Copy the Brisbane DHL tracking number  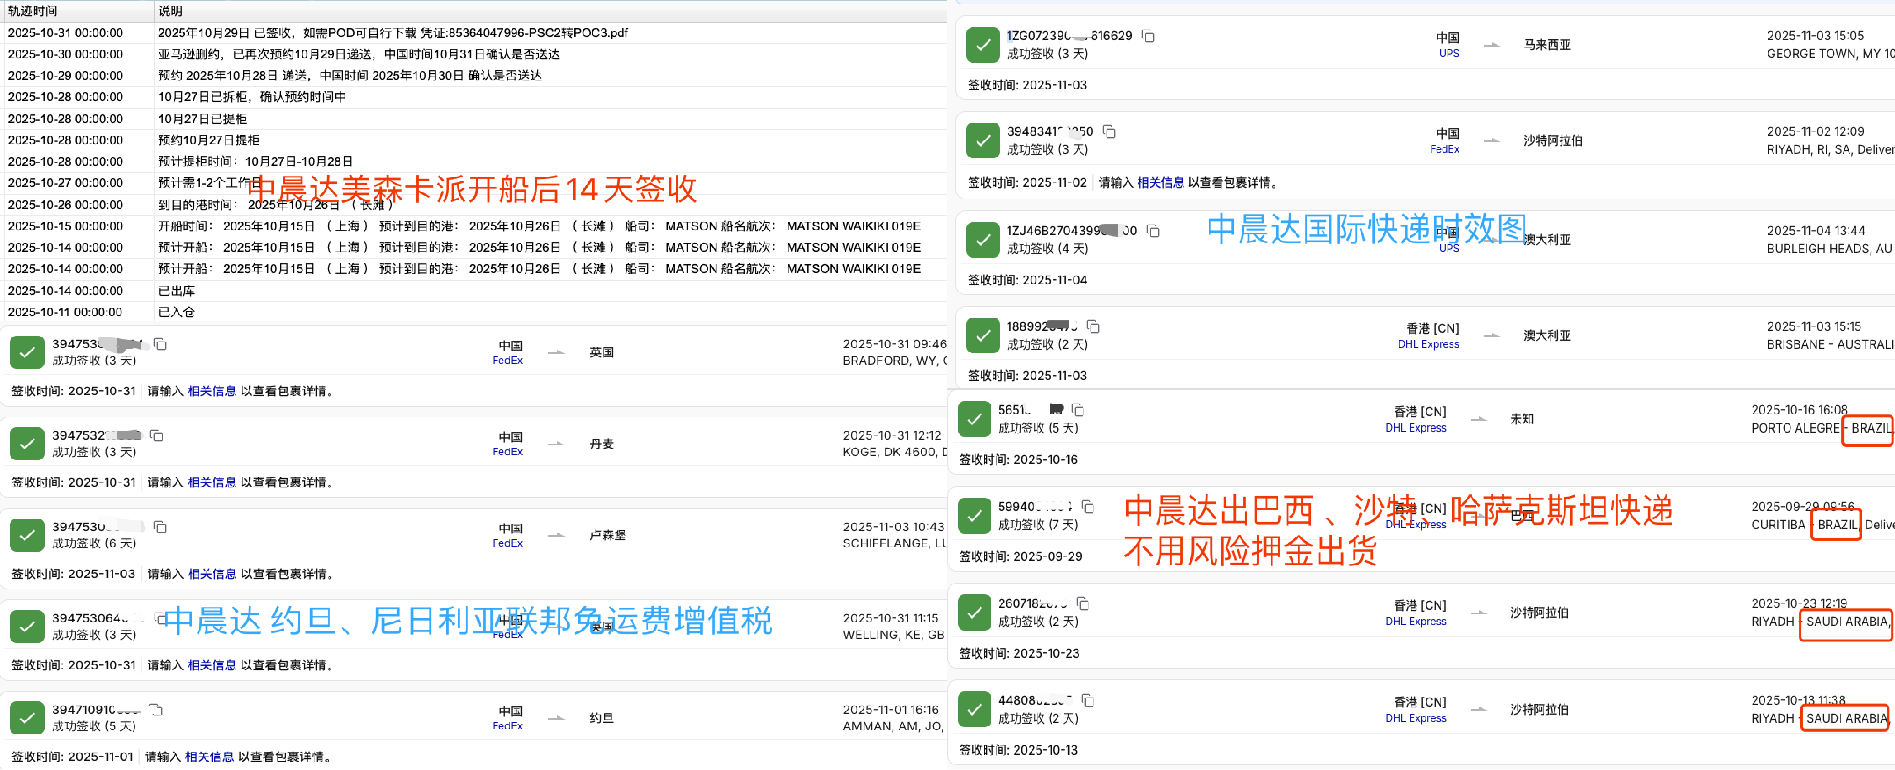point(1093,327)
